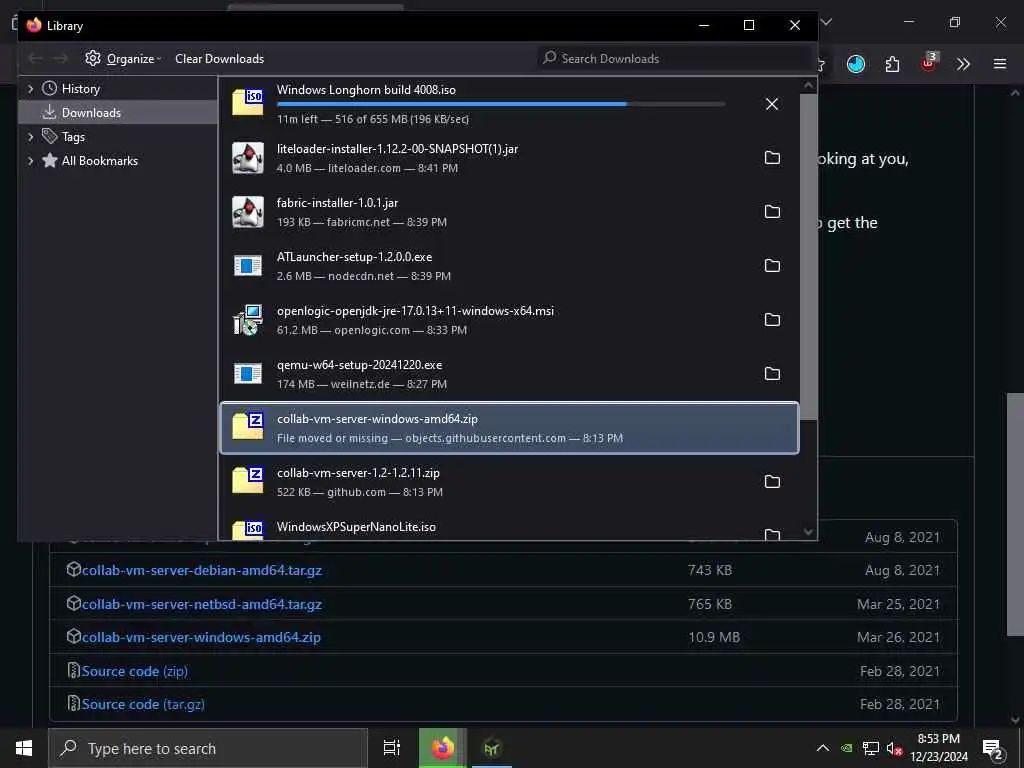Click the Library downloads list scrollbar thumb
1024x768 pixels.
[x=808, y=257]
